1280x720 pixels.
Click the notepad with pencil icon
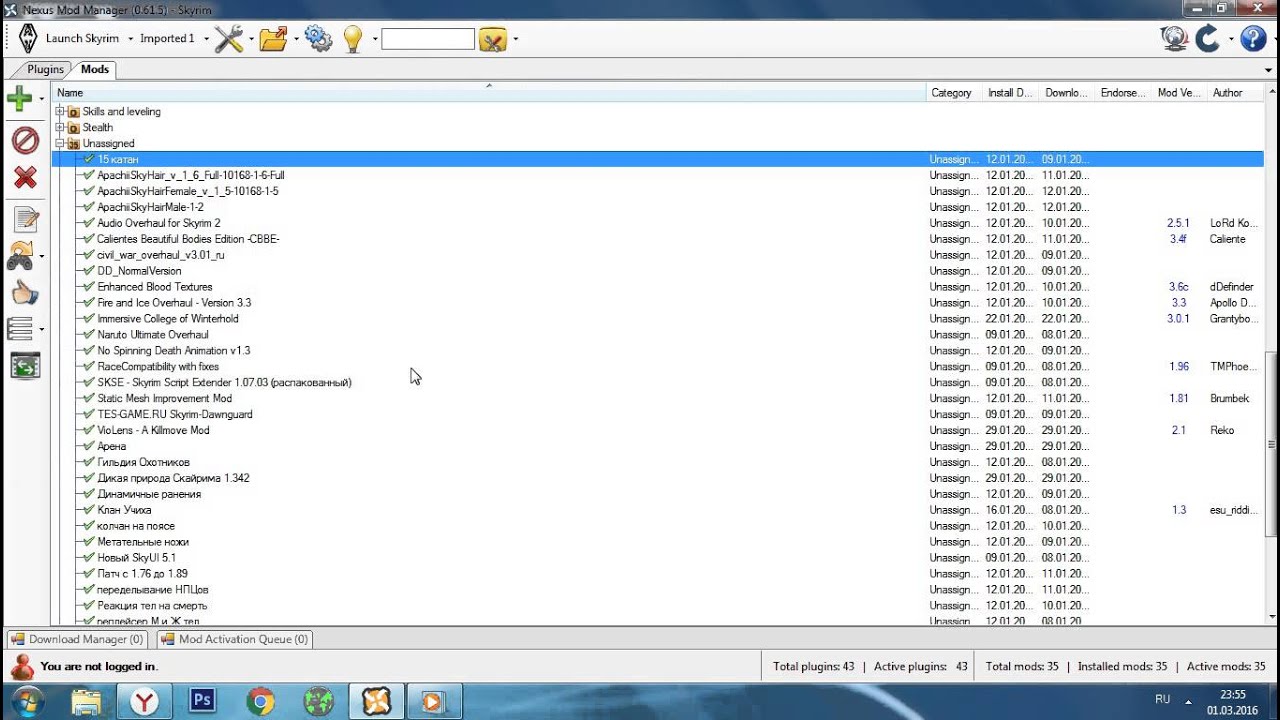coord(25,219)
